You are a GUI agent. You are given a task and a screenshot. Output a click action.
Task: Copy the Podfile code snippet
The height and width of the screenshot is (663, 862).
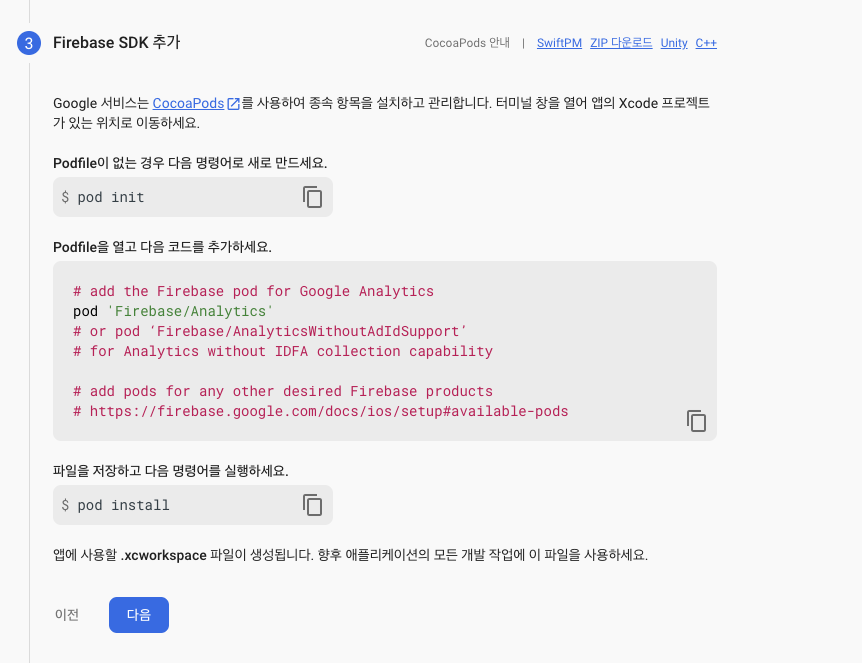tap(696, 421)
